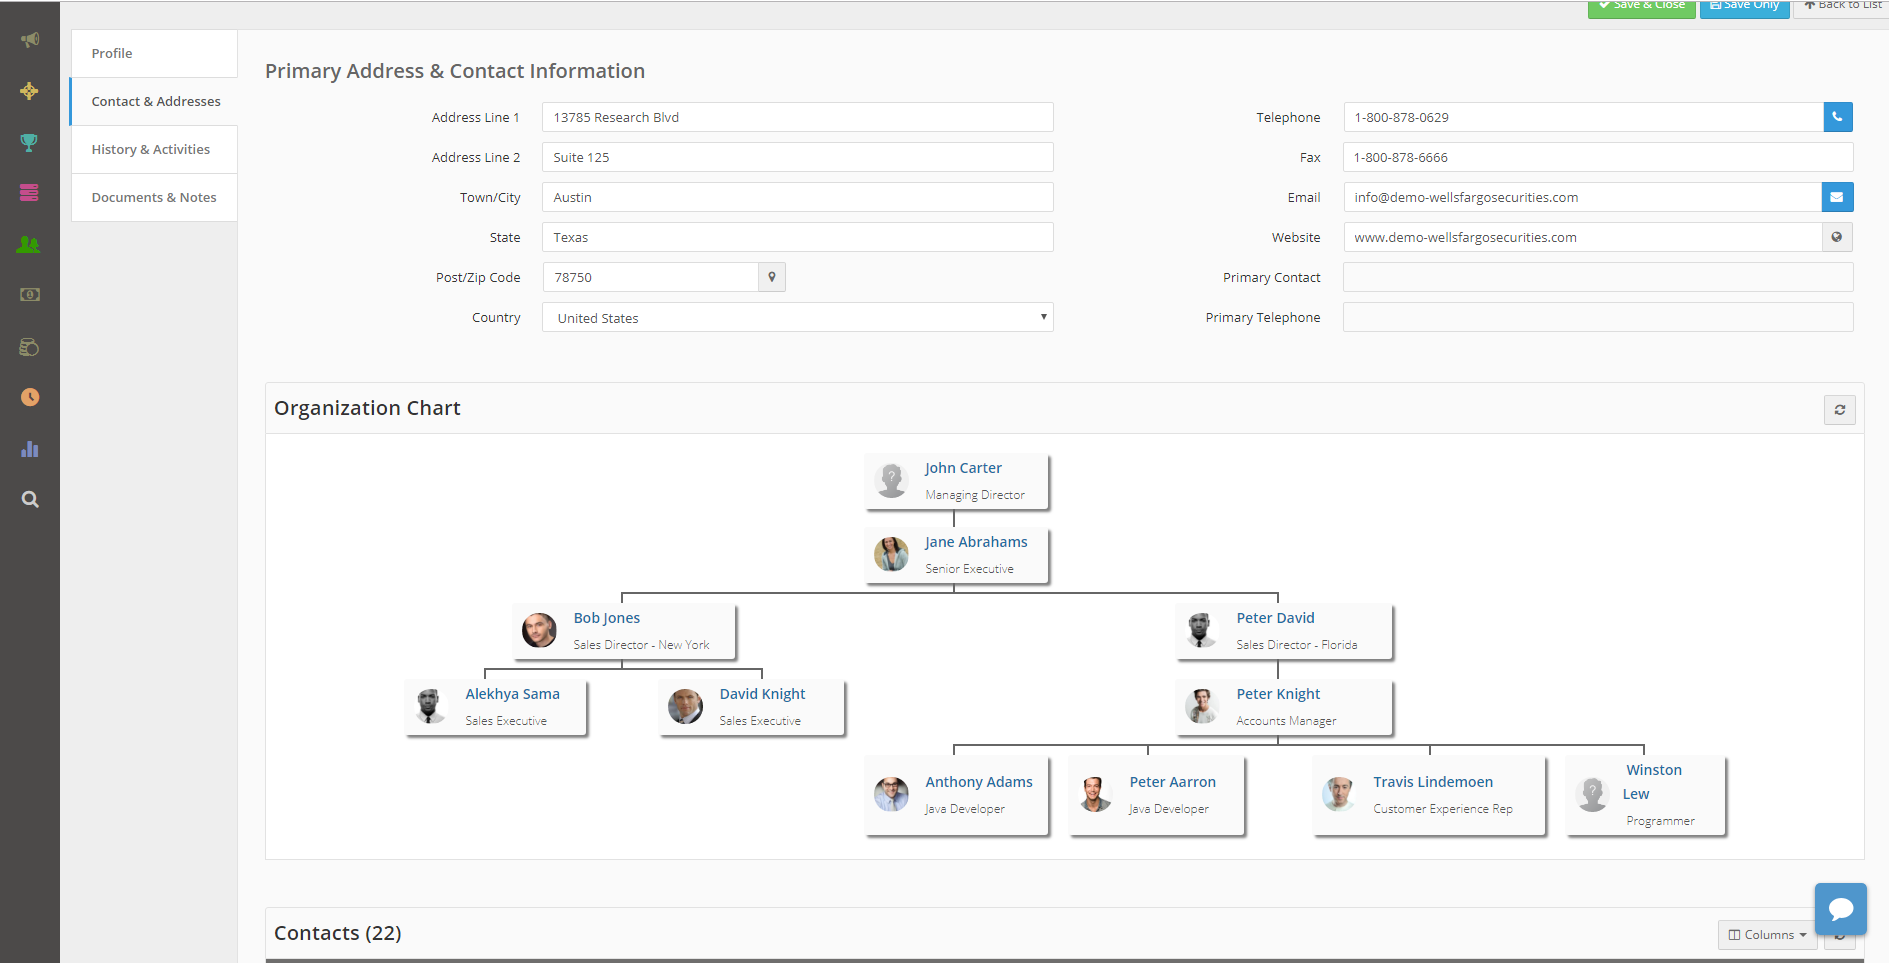Click the Fax number field
The height and width of the screenshot is (963, 1889).
pos(1598,157)
